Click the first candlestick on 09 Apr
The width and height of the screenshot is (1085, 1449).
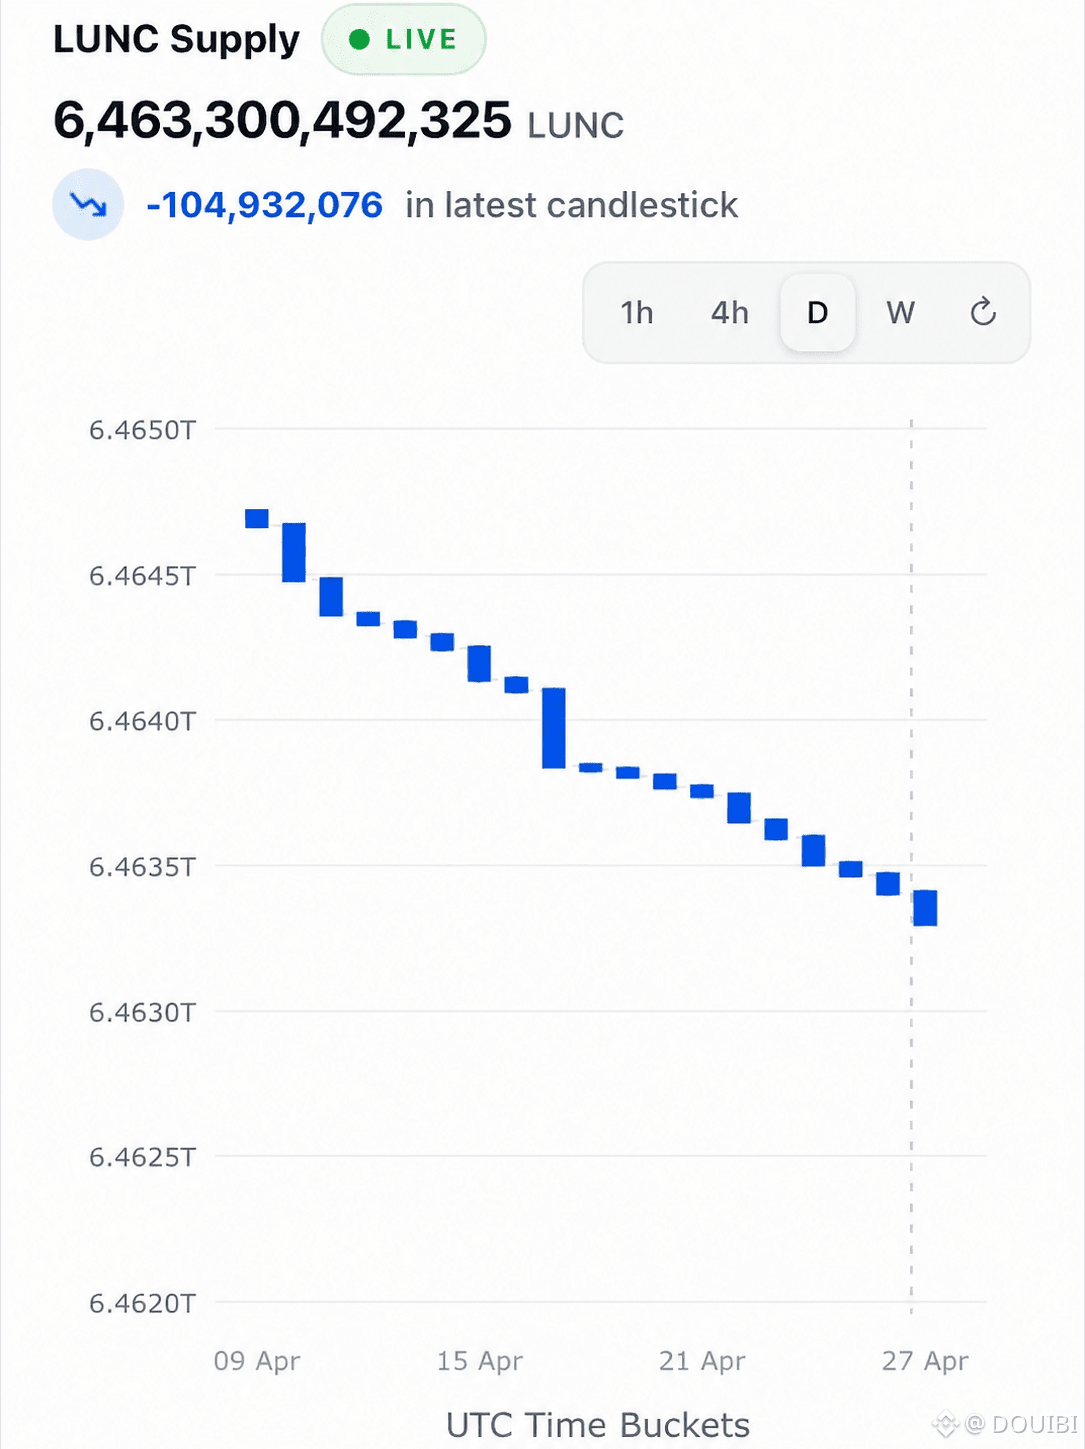257,518
